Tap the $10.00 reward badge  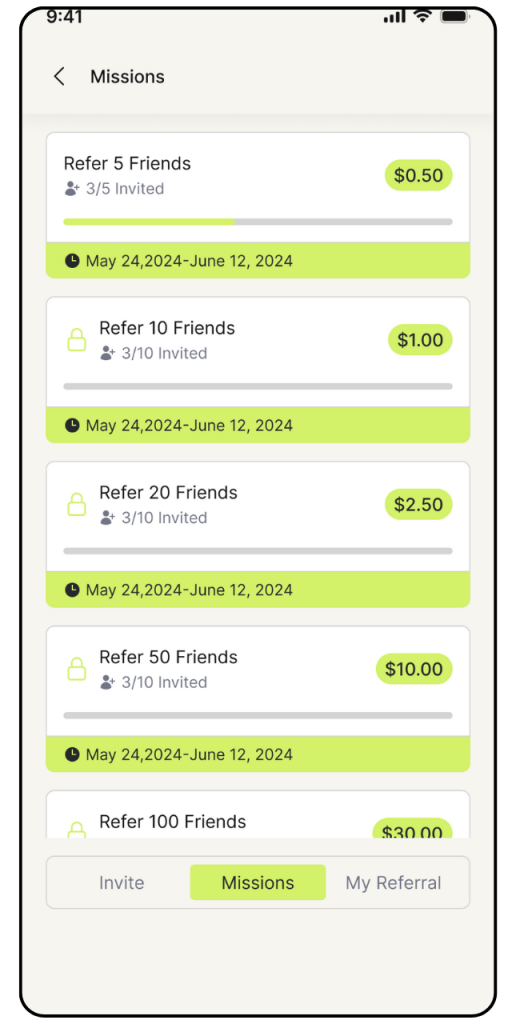414,669
